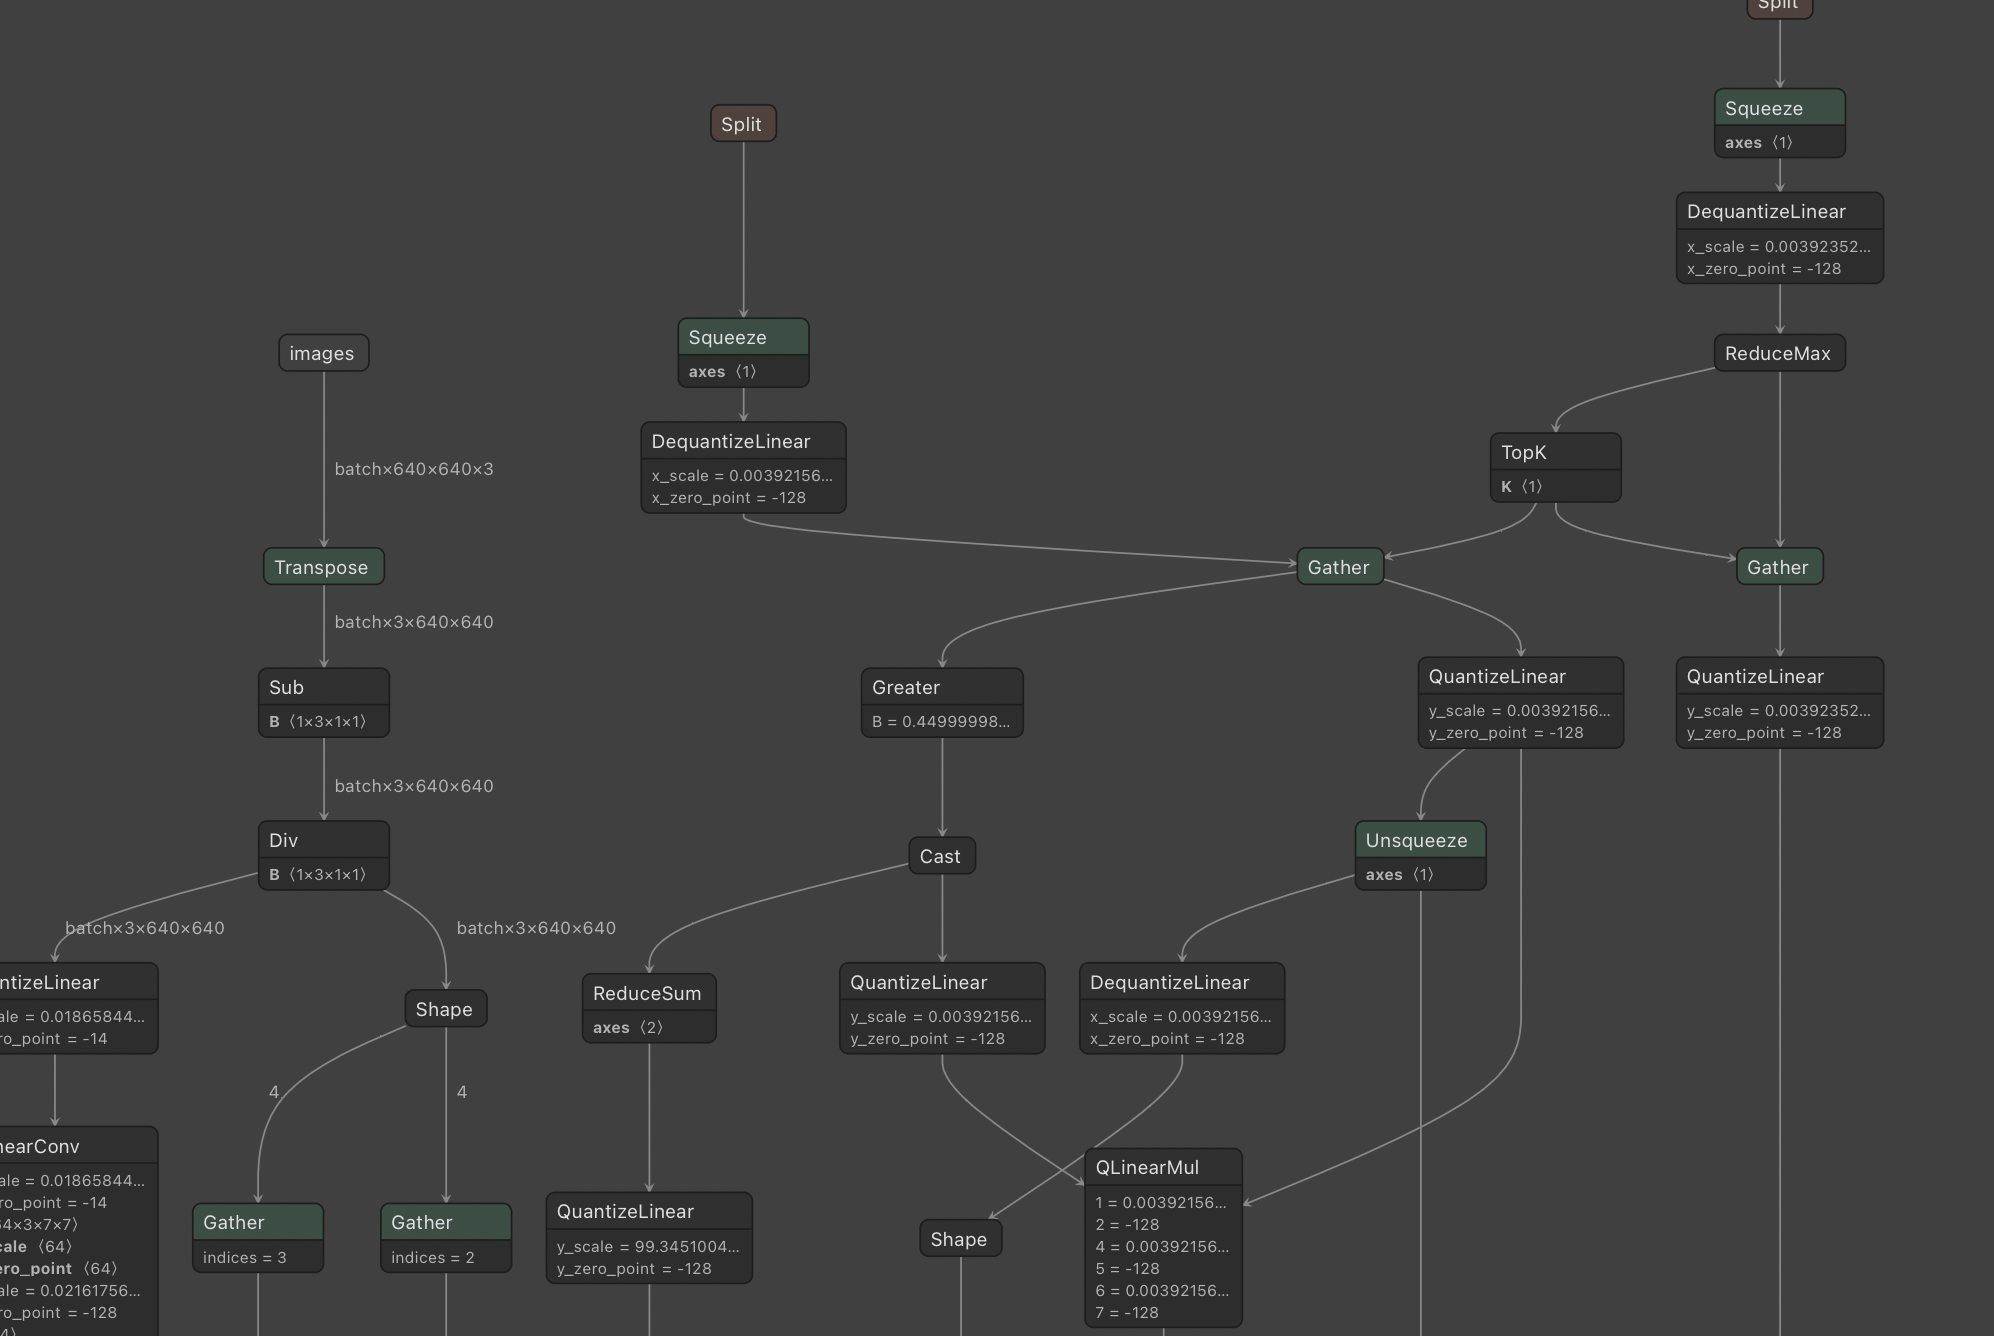Viewport: 1994px width, 1336px height.
Task: Select the Cast node
Action: click(942, 856)
